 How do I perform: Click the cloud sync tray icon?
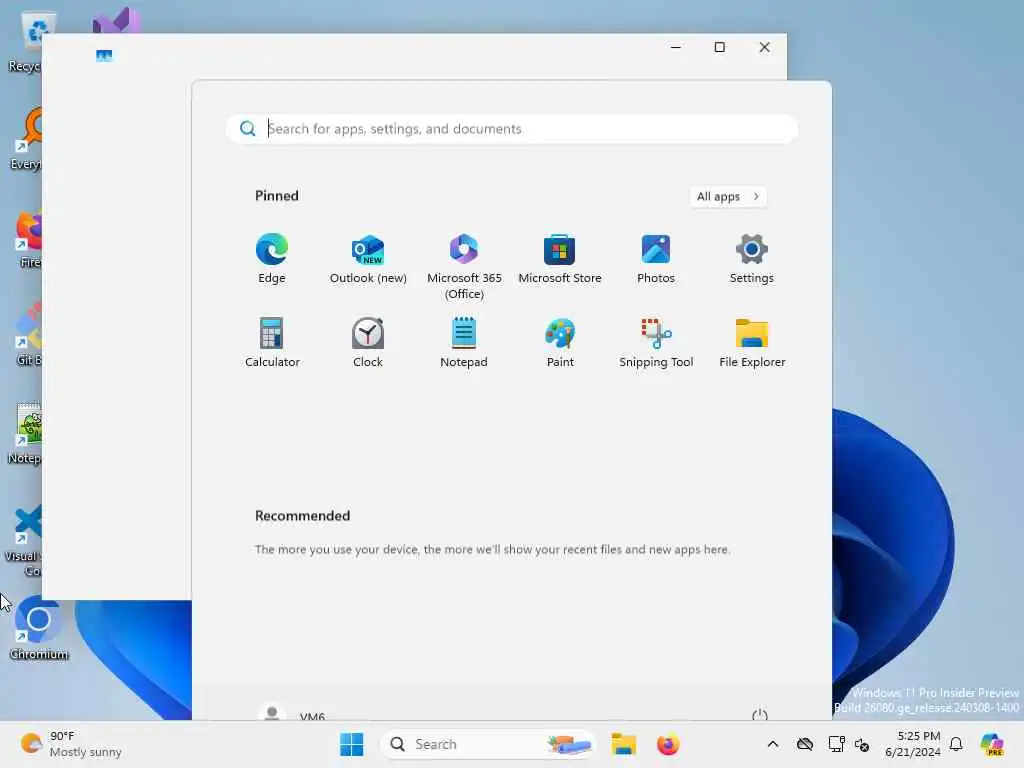[805, 744]
